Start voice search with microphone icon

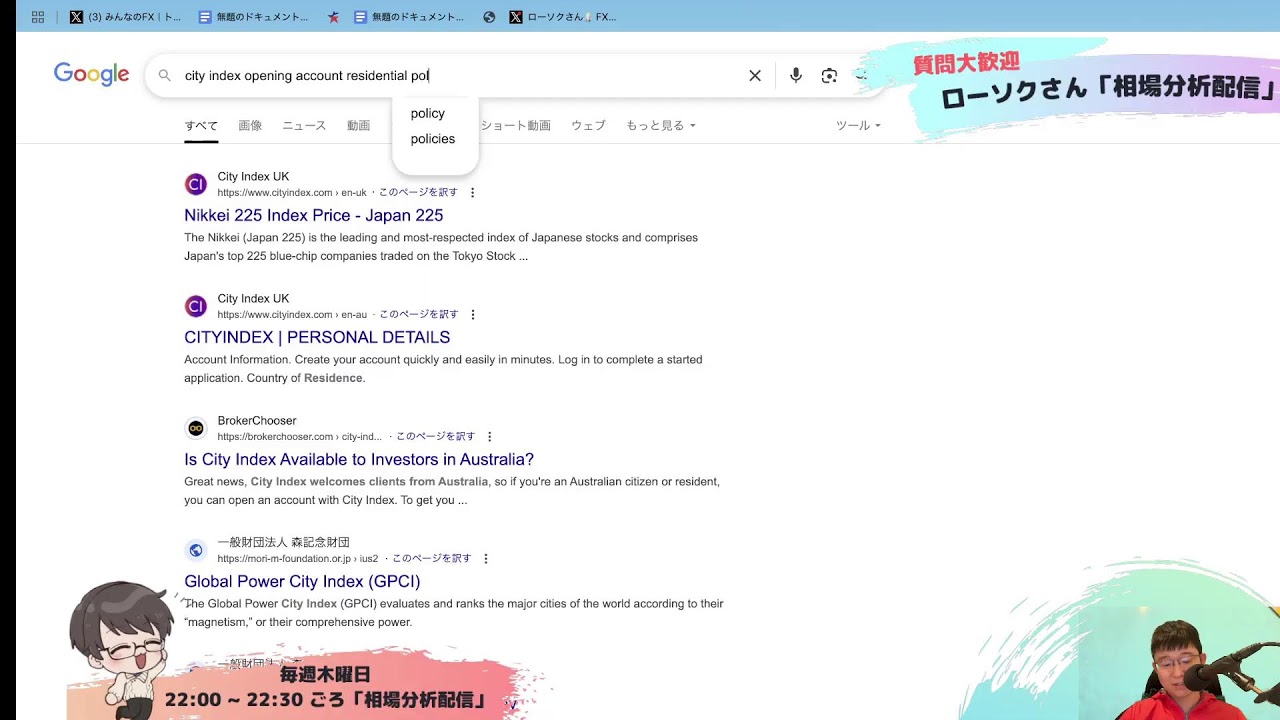(796, 75)
